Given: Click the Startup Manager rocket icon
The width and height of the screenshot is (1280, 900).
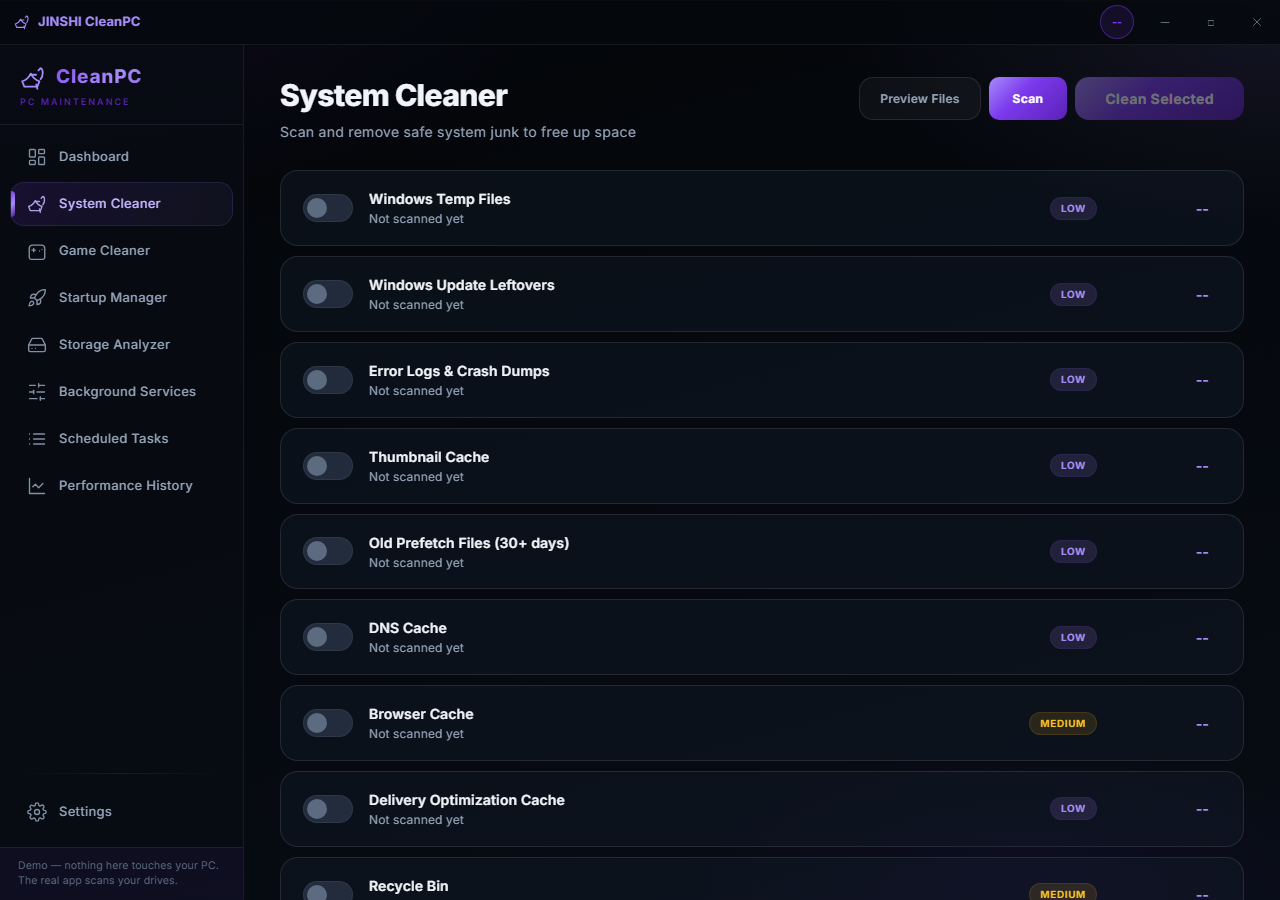Looking at the screenshot, I should click(x=37, y=298).
